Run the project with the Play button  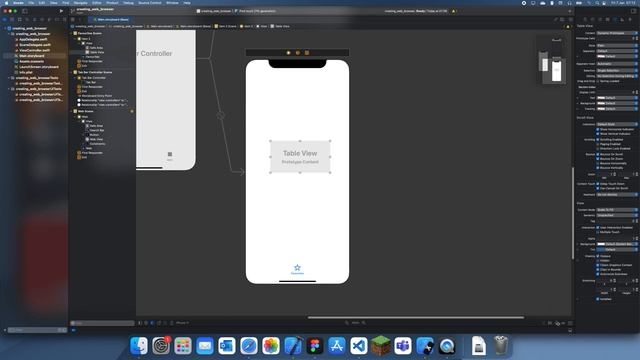[x=61, y=11]
